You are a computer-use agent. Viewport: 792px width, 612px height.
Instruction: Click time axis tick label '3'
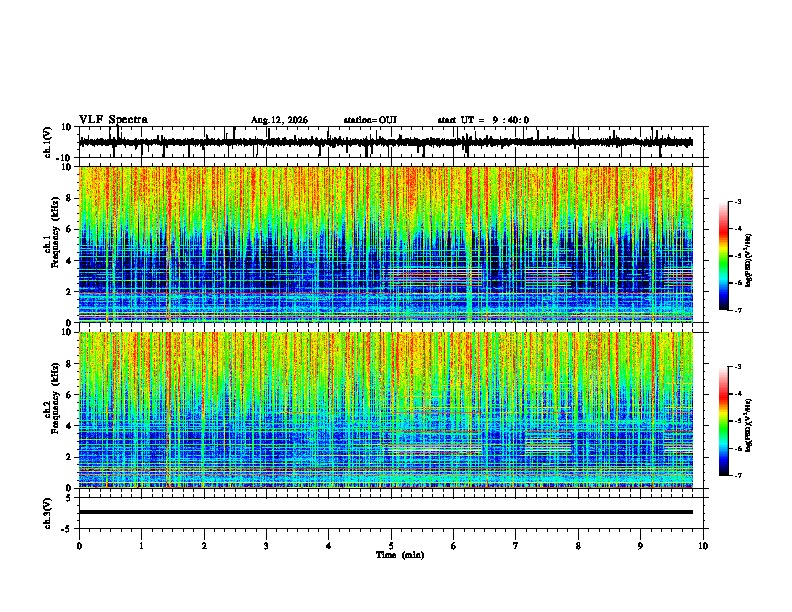pyautogui.click(x=266, y=546)
